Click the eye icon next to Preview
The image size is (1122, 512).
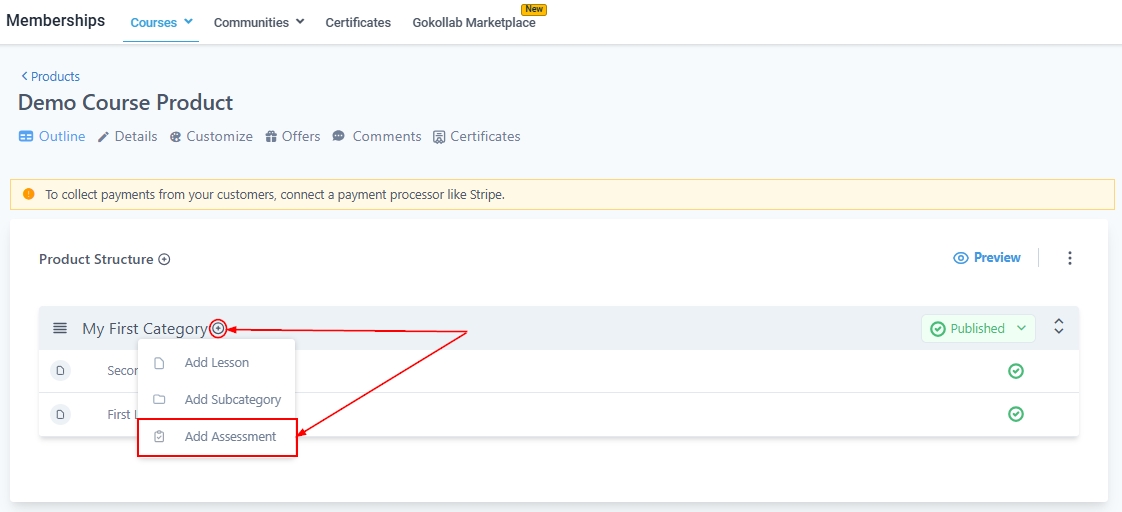click(961, 258)
